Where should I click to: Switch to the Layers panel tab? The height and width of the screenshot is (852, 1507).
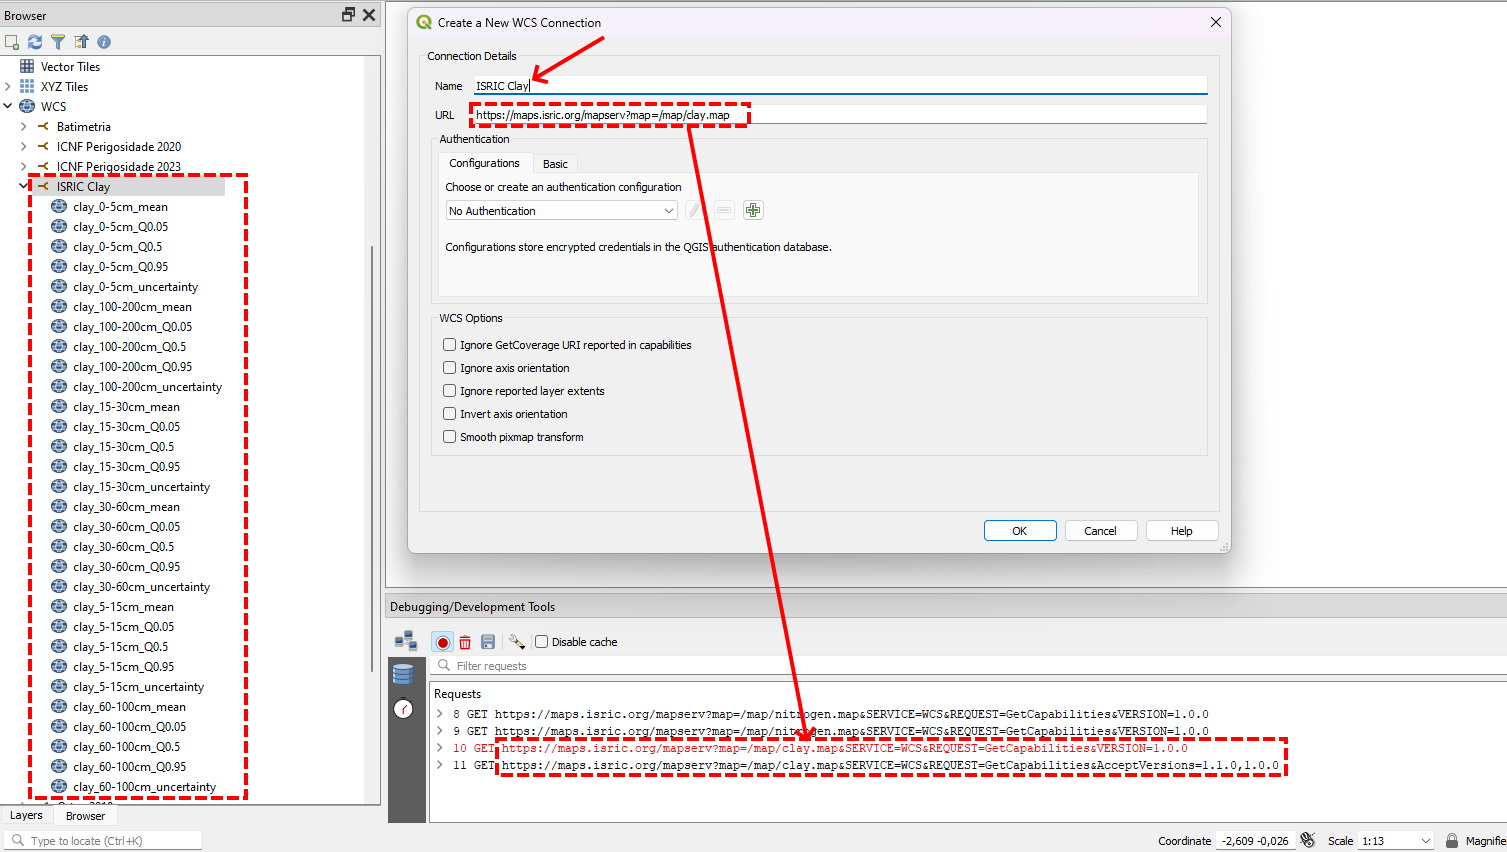pyautogui.click(x=26, y=815)
